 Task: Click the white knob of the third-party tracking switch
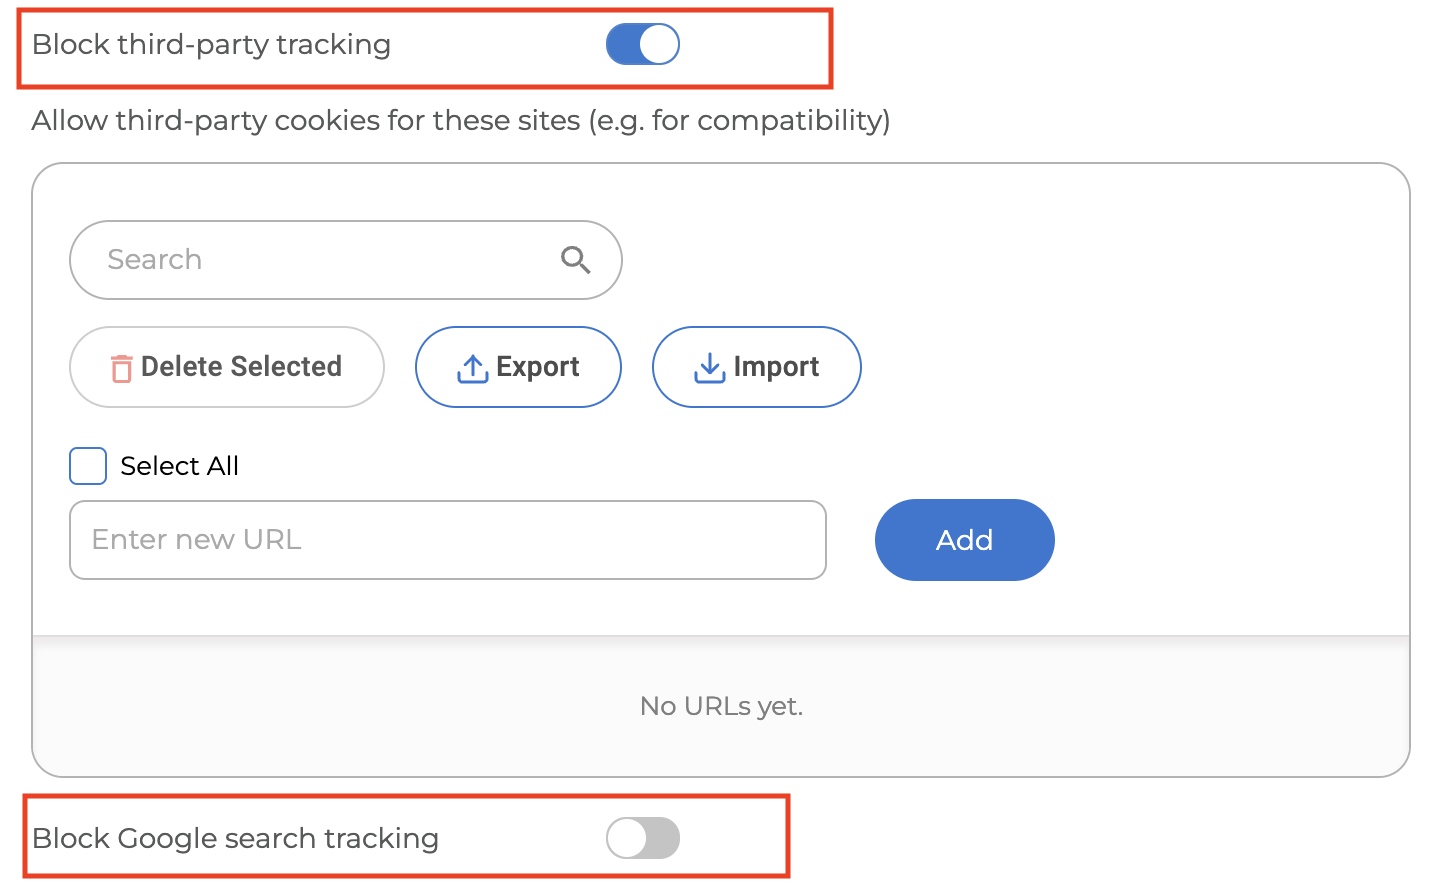pos(659,44)
